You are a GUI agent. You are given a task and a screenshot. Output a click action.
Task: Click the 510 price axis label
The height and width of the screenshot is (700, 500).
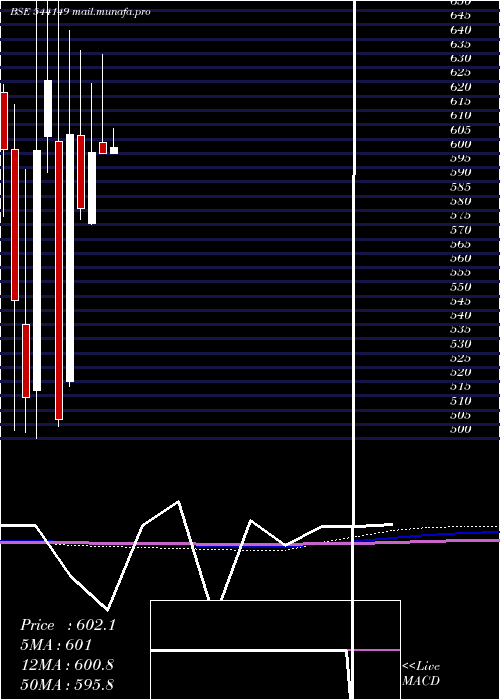(x=460, y=401)
